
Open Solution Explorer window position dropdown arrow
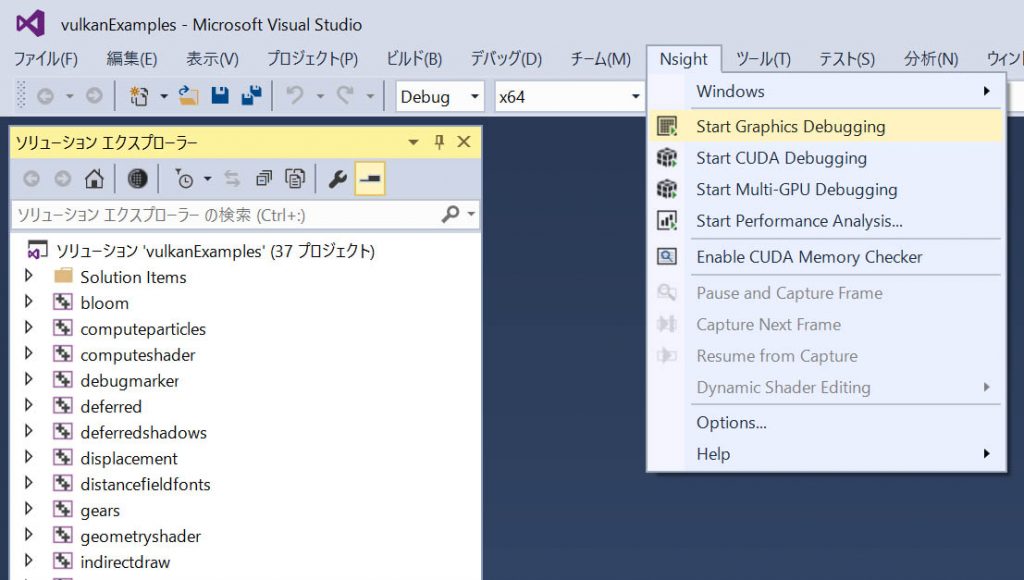(x=413, y=142)
